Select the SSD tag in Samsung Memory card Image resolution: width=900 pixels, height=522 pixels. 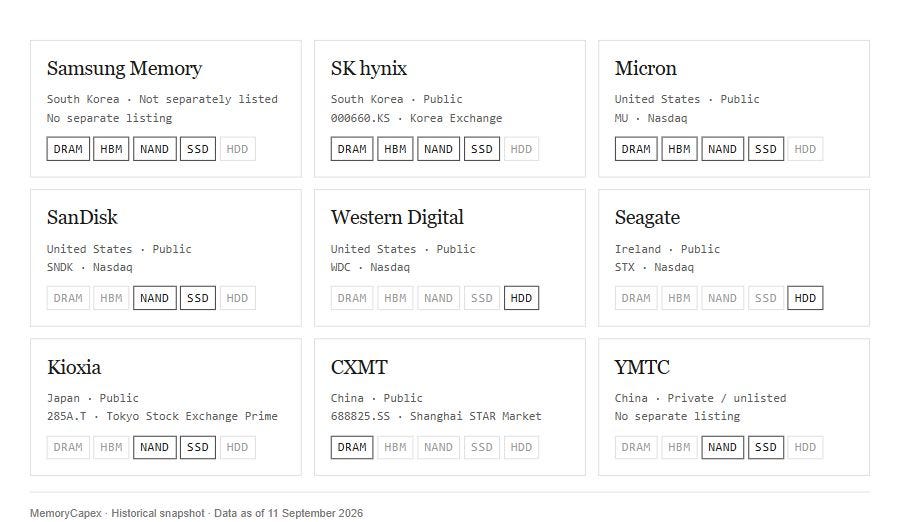(x=197, y=149)
